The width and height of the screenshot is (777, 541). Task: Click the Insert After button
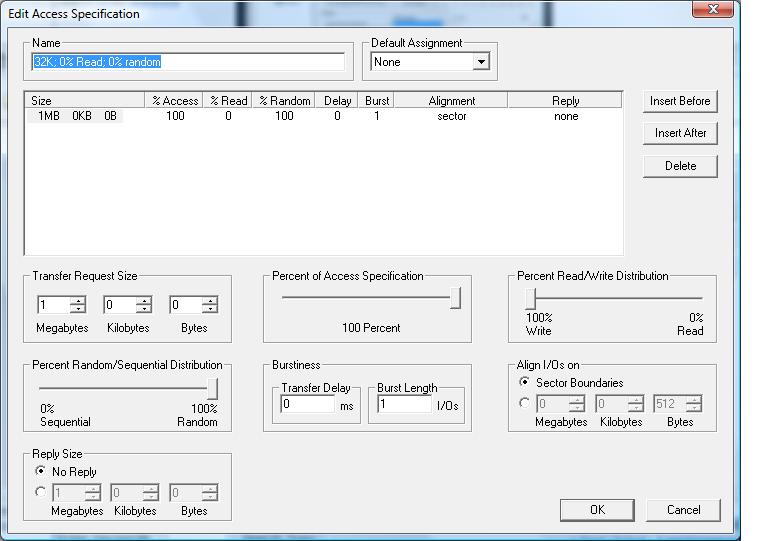coord(680,133)
